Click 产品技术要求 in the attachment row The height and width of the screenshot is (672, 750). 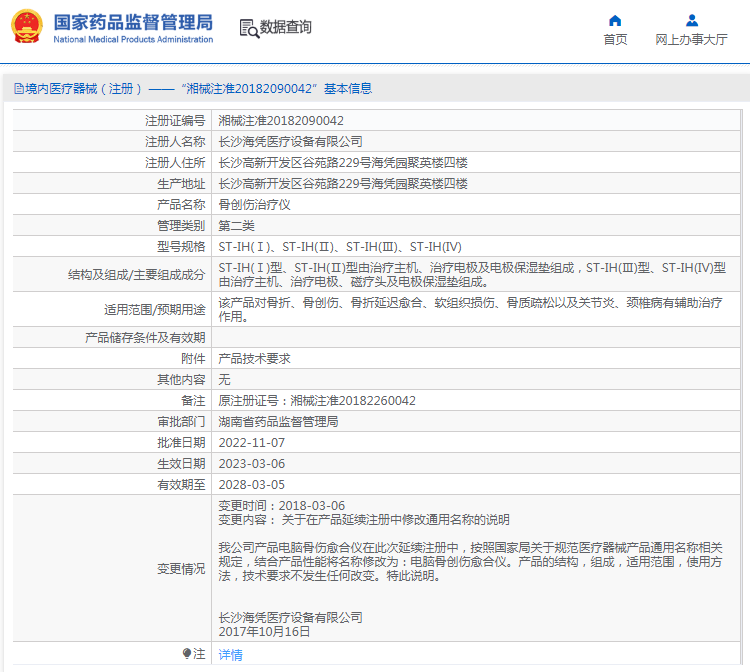254,358
